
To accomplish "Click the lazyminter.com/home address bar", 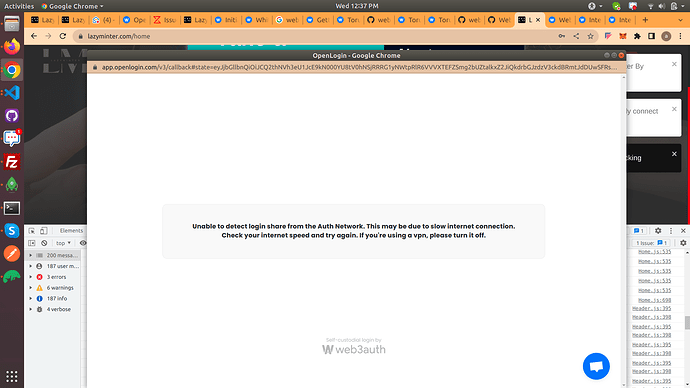I will tap(314, 36).
